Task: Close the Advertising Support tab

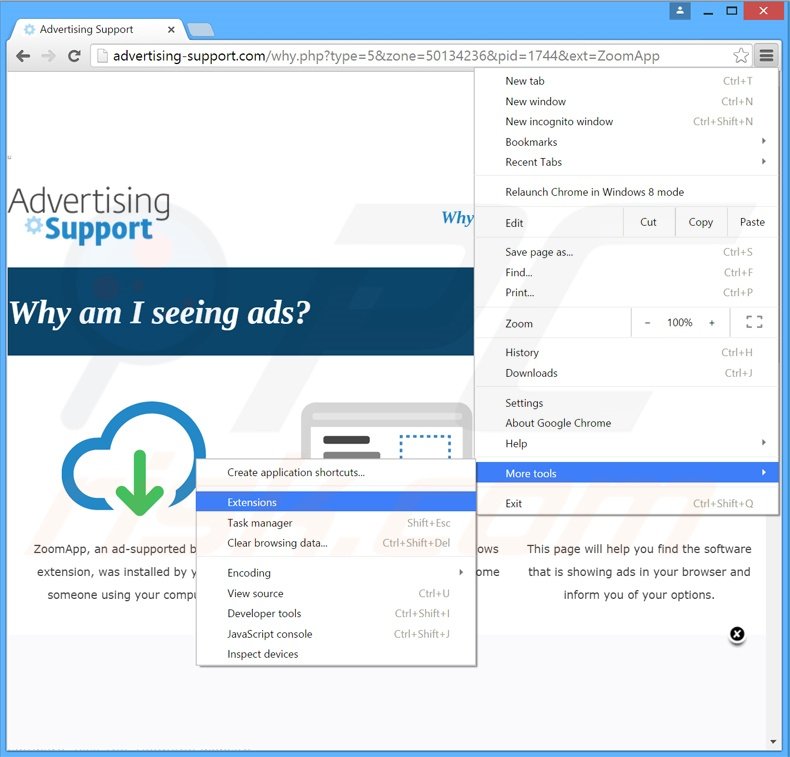Action: [x=171, y=30]
